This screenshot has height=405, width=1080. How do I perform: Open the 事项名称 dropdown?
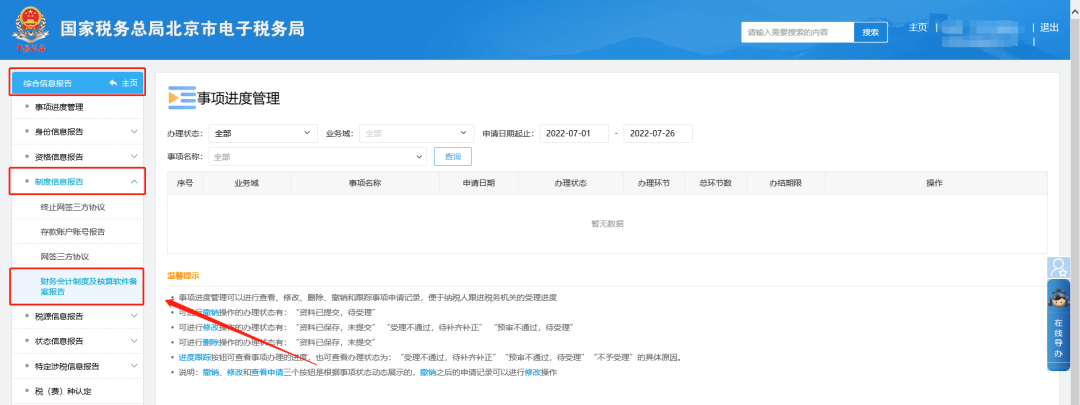pos(318,156)
